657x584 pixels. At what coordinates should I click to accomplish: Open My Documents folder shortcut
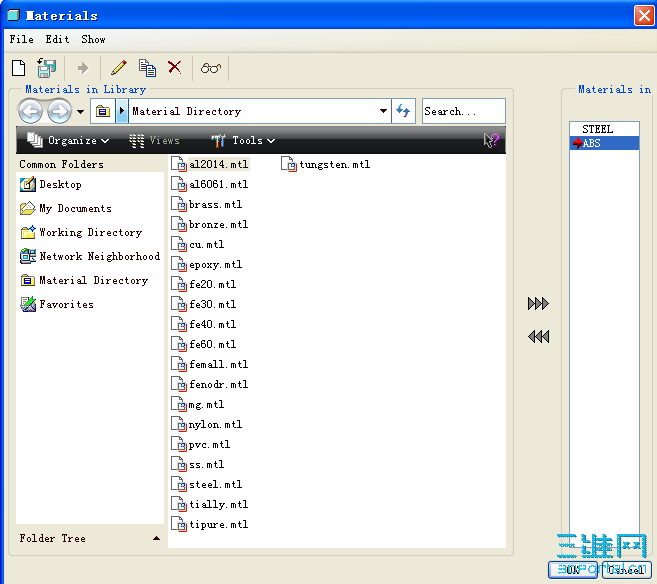pos(66,208)
